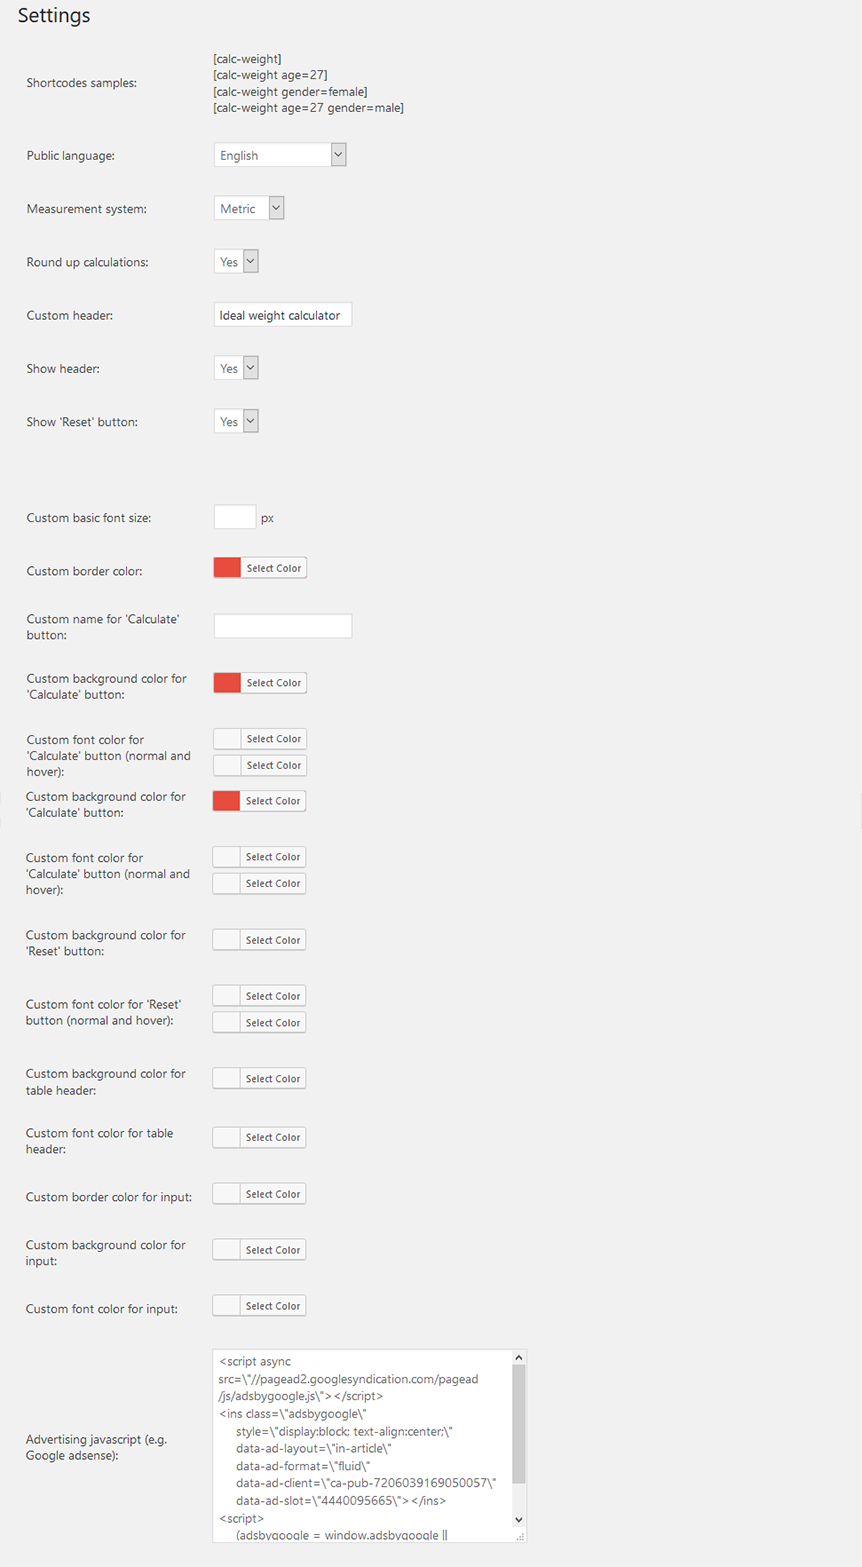Open the Show 'Reset' button dropdown

point(237,421)
